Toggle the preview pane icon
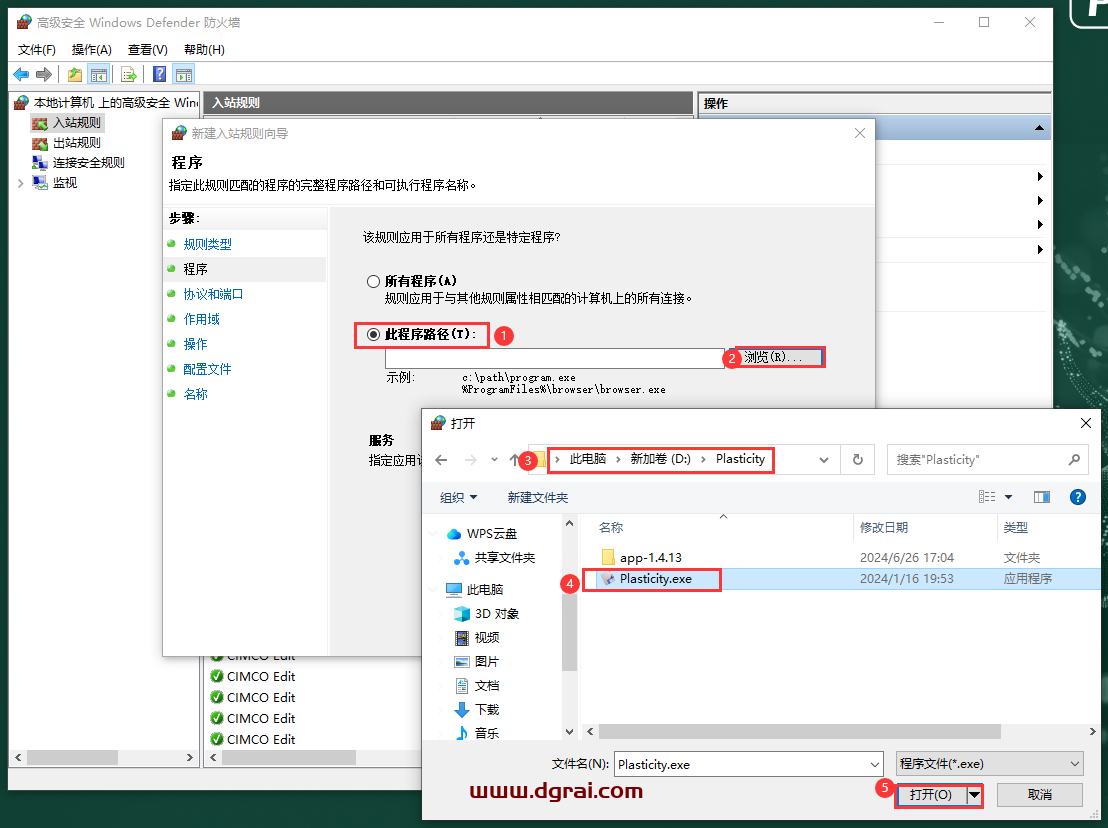1108x828 pixels. (x=1042, y=497)
